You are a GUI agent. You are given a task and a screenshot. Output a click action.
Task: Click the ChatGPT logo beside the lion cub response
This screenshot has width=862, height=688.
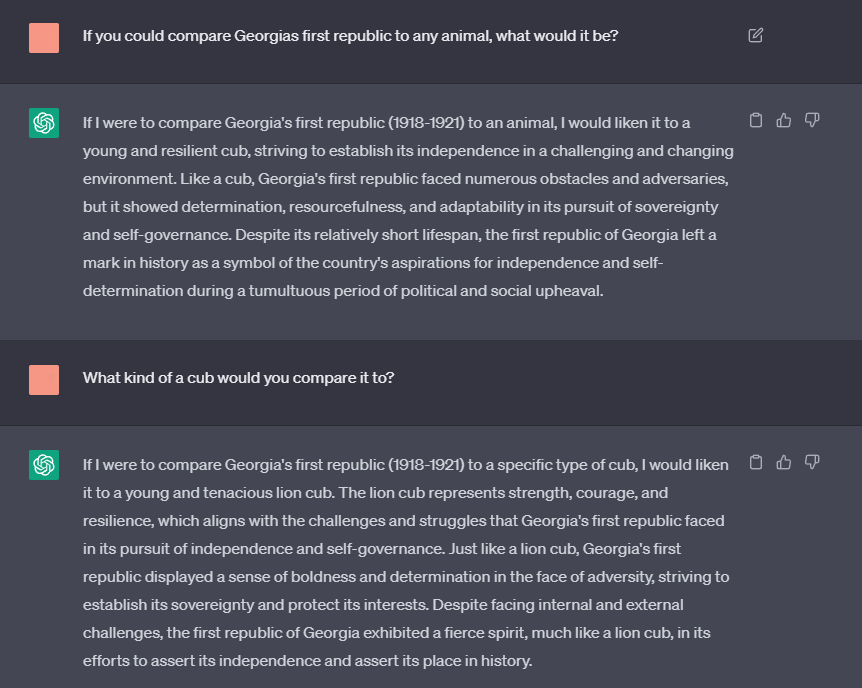click(44, 465)
